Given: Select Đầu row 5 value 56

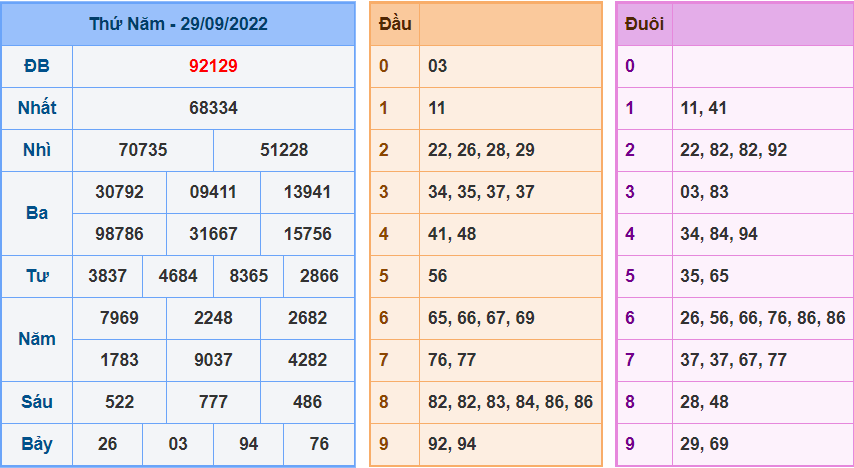Looking at the screenshot, I should click(437, 276).
